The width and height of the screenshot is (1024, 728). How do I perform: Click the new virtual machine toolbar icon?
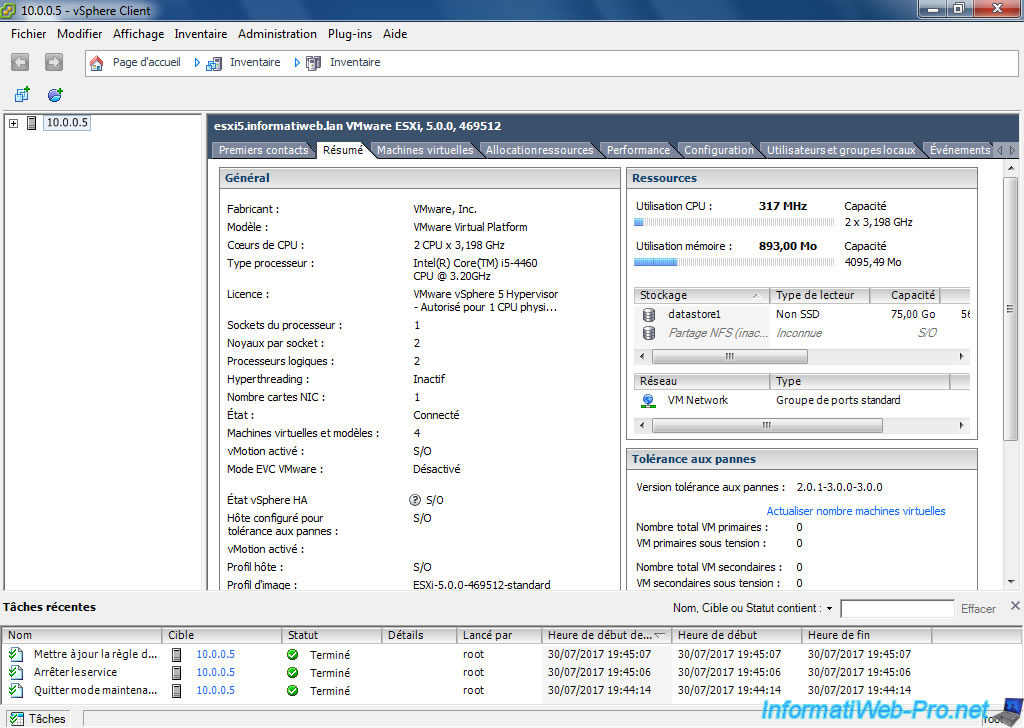coord(22,95)
